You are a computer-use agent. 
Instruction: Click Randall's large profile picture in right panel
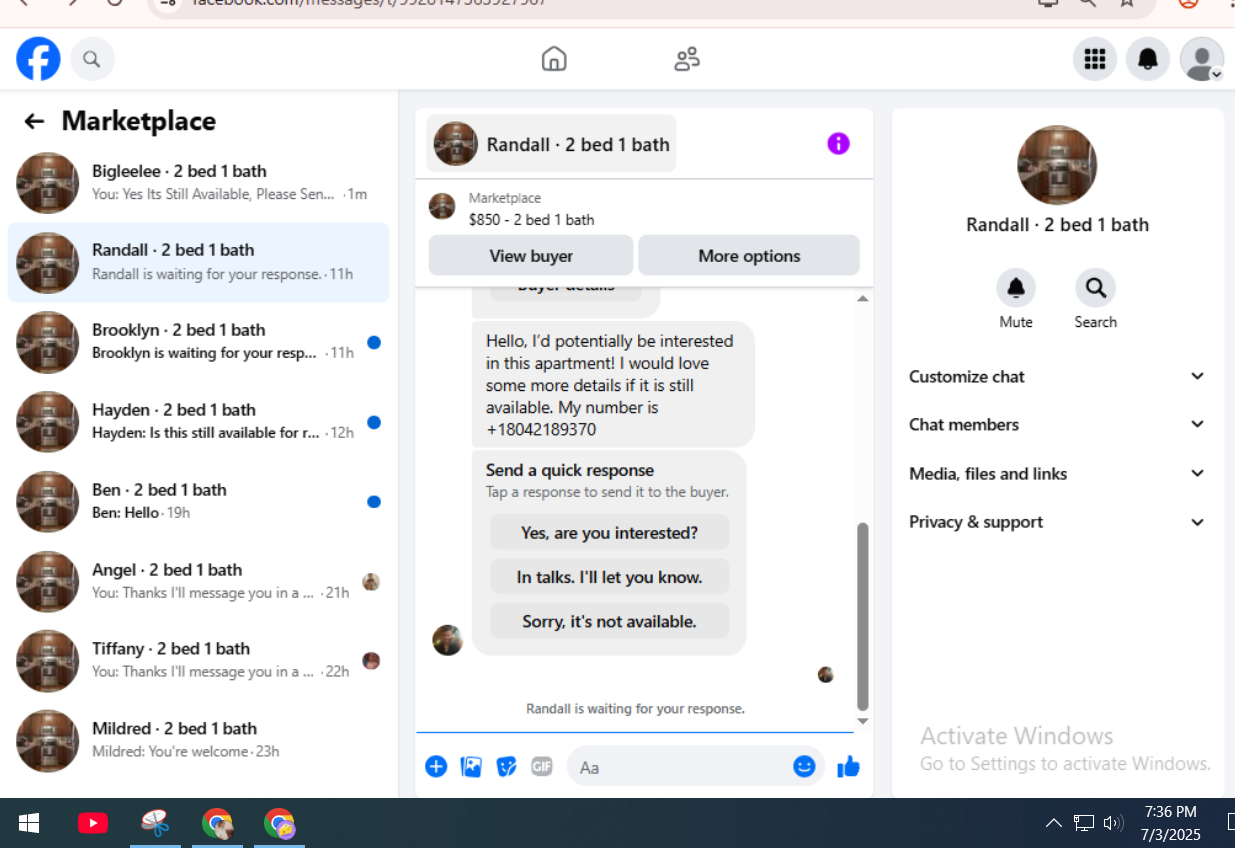click(x=1057, y=165)
